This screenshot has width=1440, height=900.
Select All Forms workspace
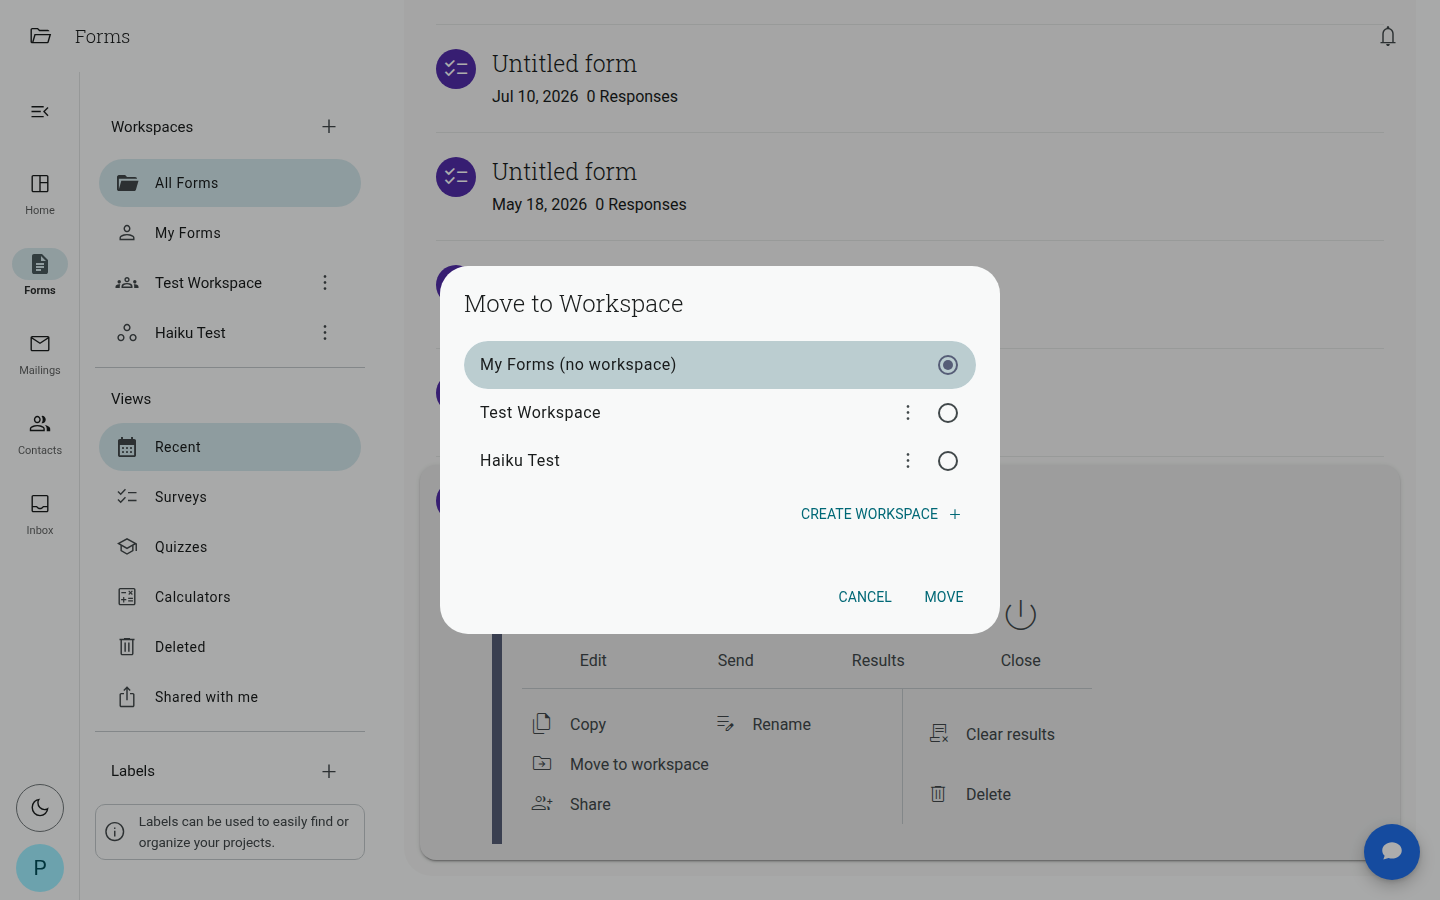pyautogui.click(x=230, y=183)
